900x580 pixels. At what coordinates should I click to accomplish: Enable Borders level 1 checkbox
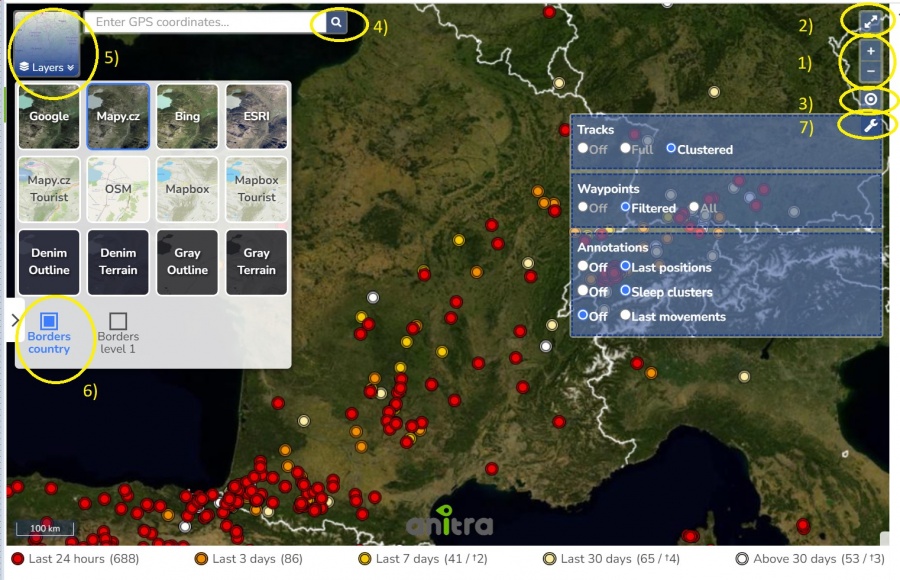118,321
